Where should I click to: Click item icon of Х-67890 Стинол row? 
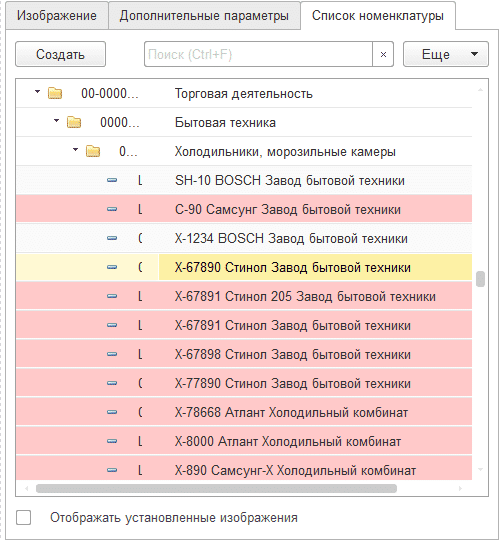click(x=112, y=267)
